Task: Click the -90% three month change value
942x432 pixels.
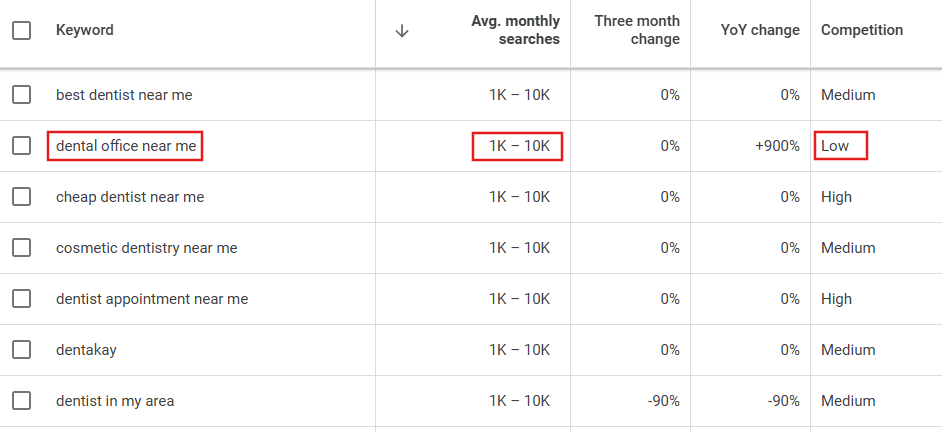Action: pyautogui.click(x=663, y=401)
